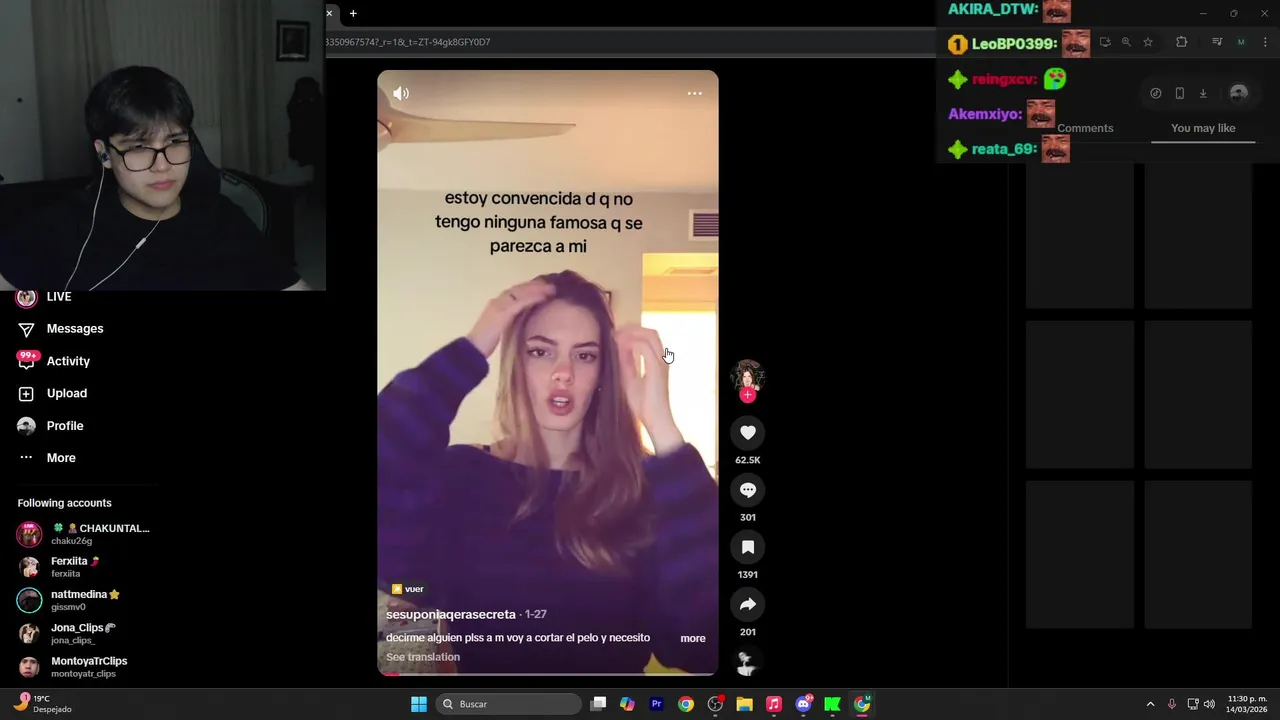1280x720 pixels.
Task: Click the Chrome address bar URL
Action: coord(408,42)
